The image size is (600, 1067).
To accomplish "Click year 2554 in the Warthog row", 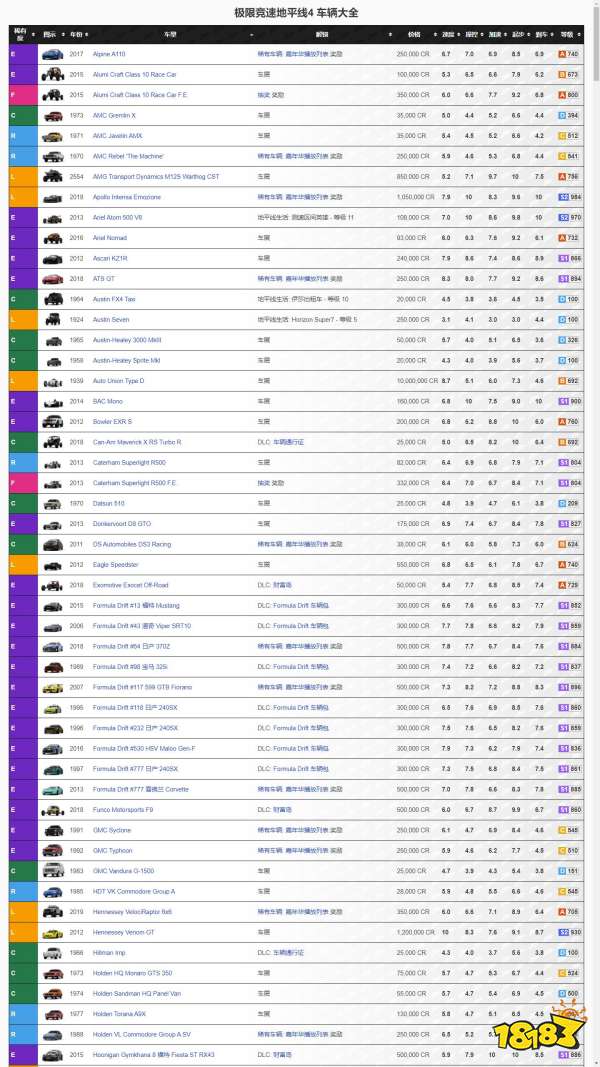I will pos(76,177).
